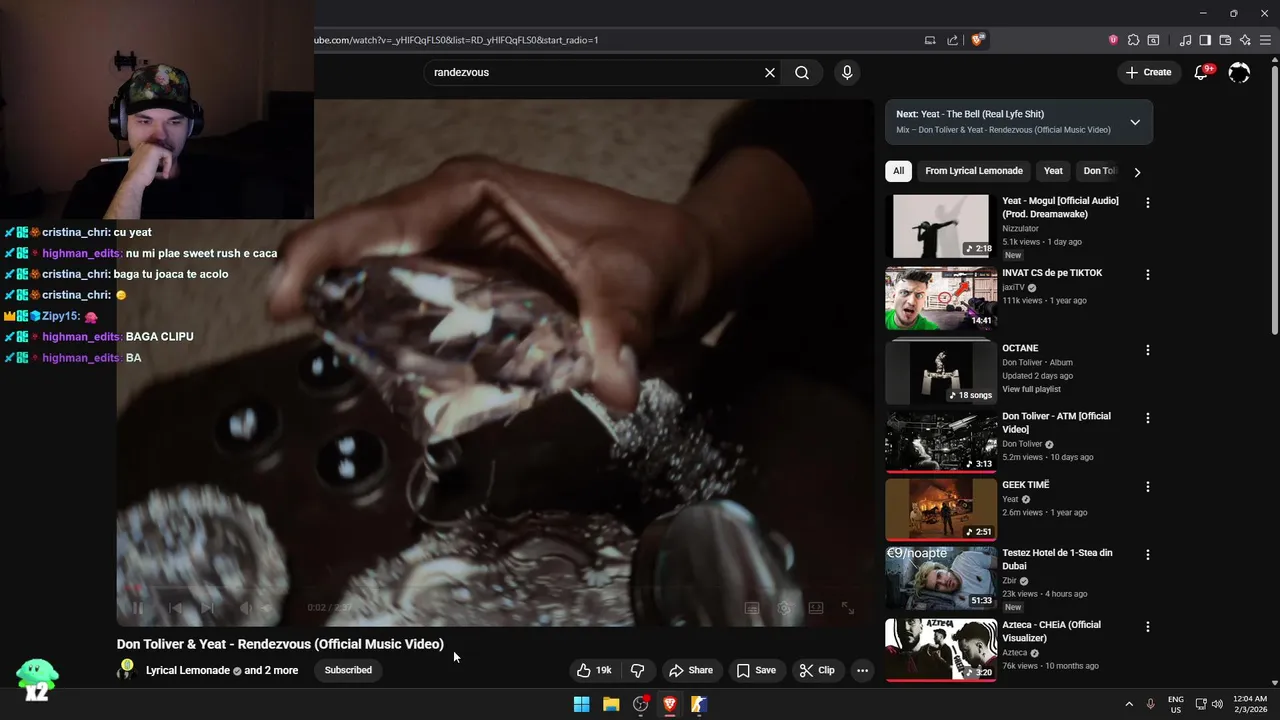Image resolution: width=1280 pixels, height=720 pixels.
Task: Click the install app icon in address bar
Action: 930,40
